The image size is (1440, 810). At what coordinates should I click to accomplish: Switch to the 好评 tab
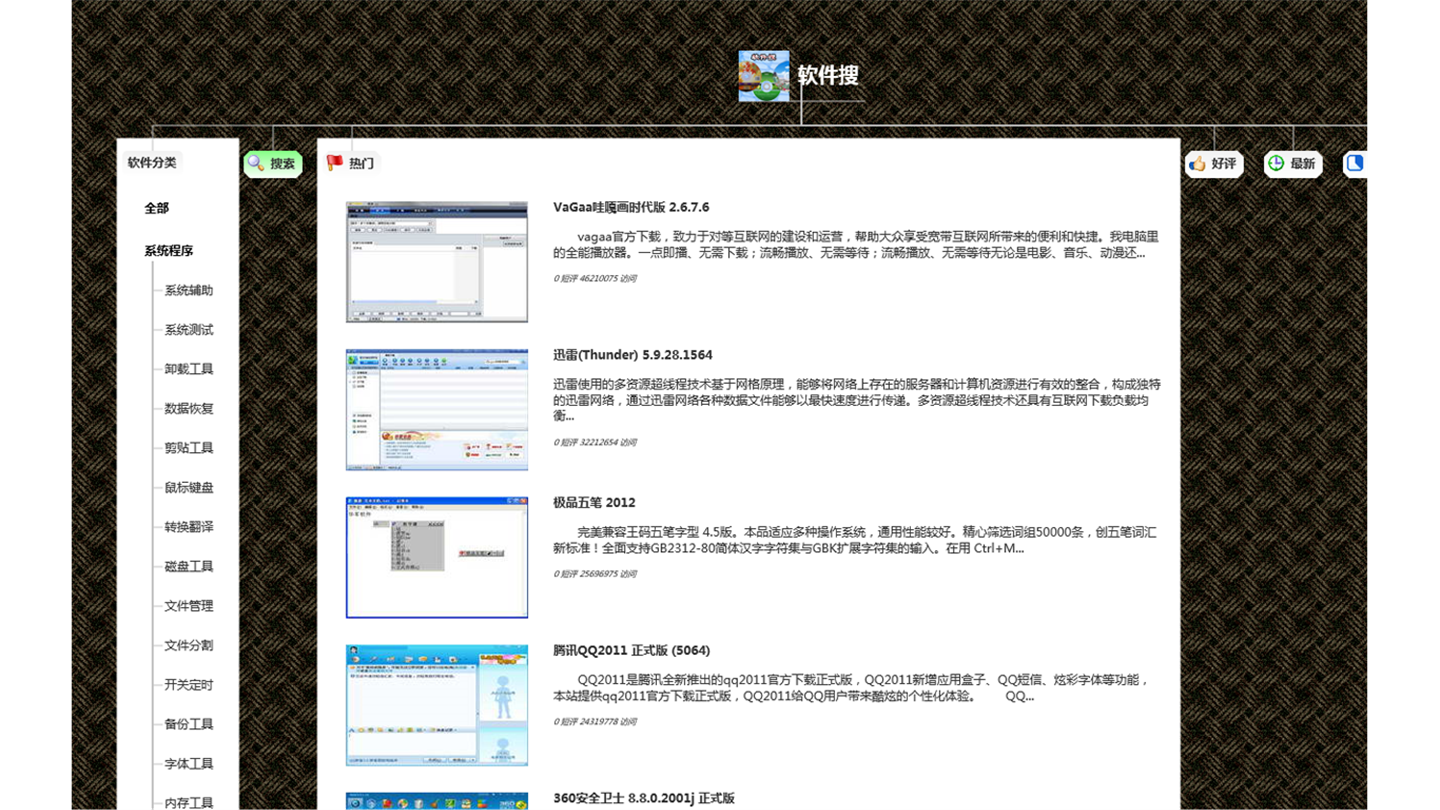[x=1214, y=163]
